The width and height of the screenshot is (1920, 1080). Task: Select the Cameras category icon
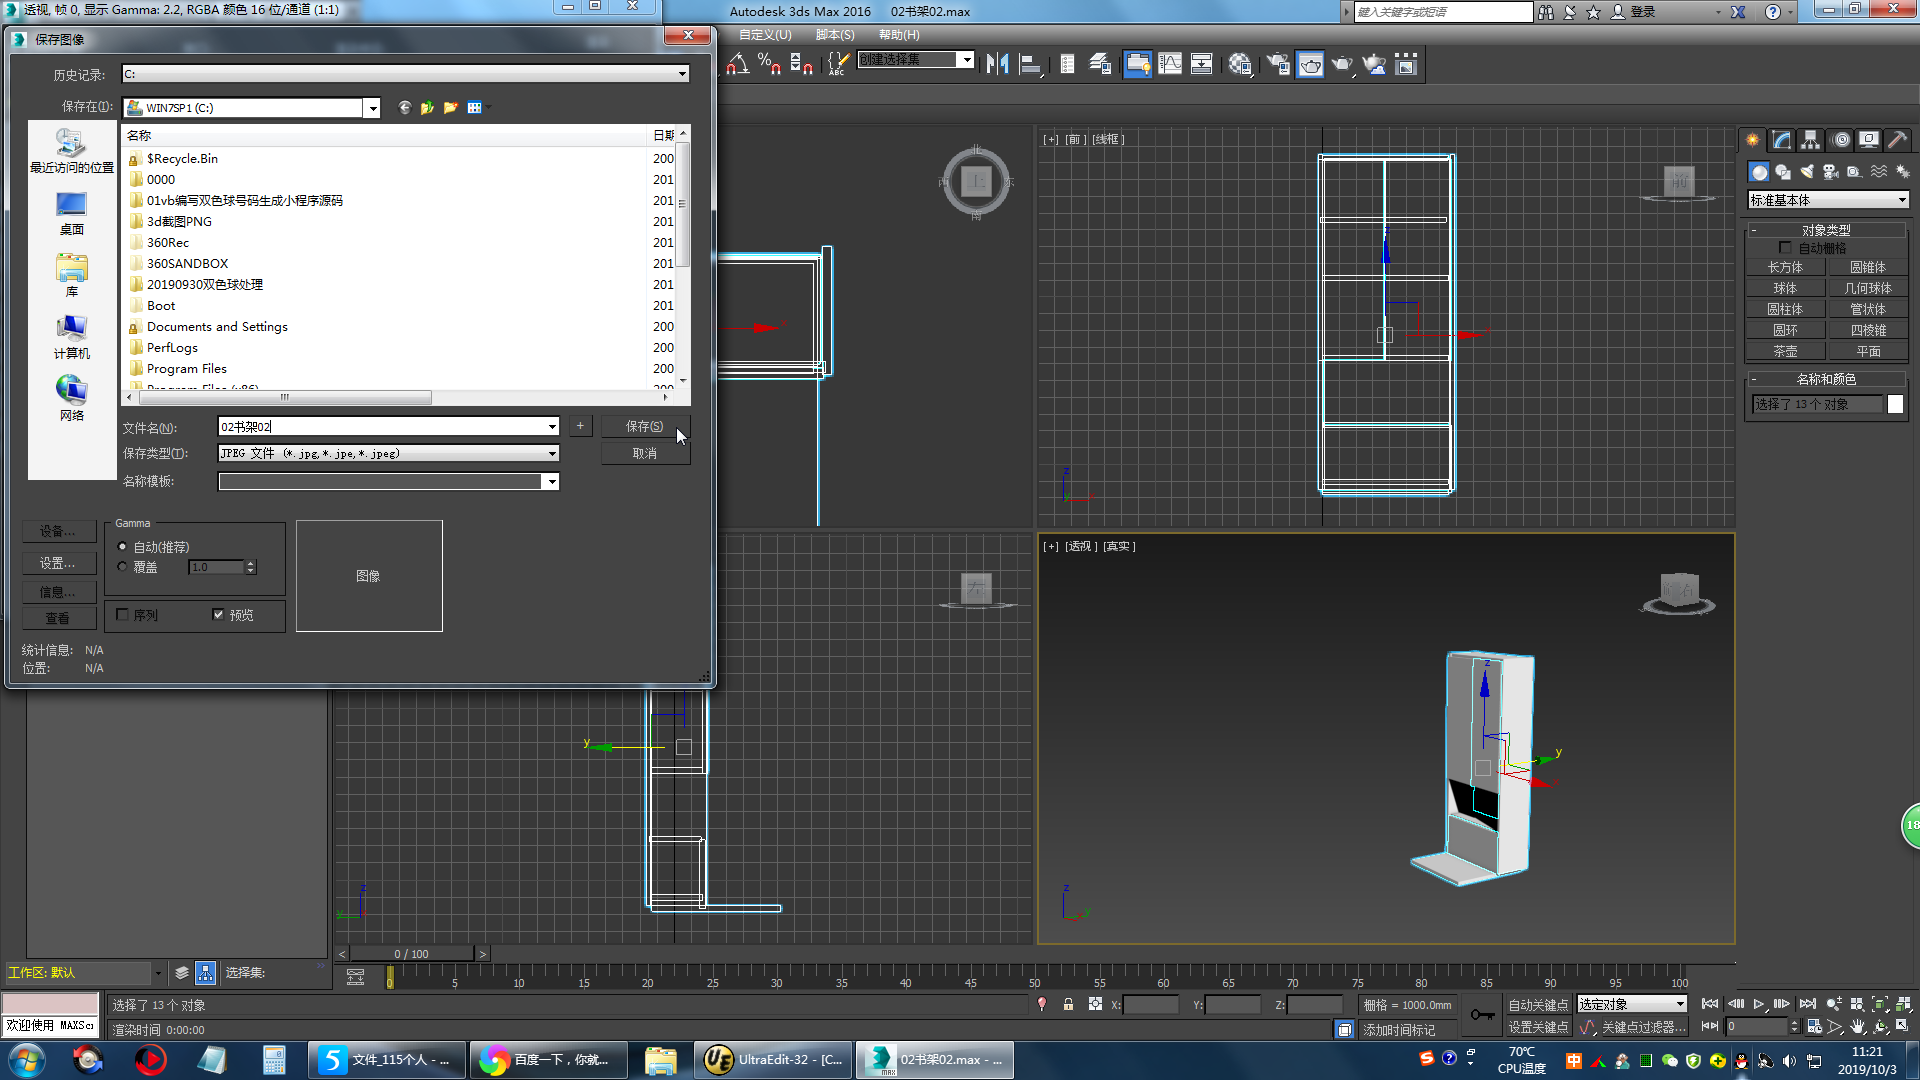coord(1831,172)
